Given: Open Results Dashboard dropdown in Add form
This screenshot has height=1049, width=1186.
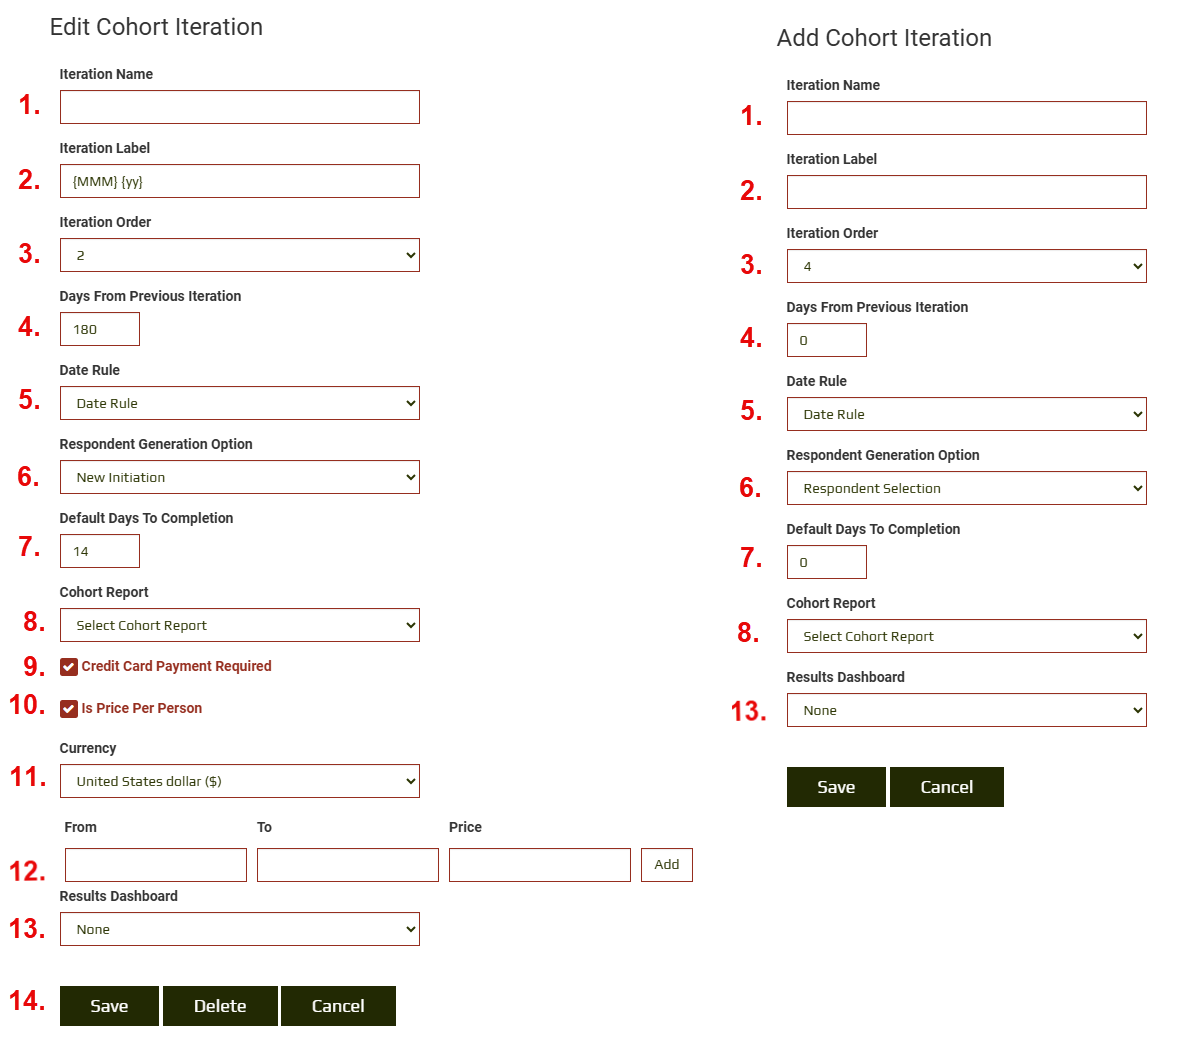Looking at the screenshot, I should coord(966,710).
